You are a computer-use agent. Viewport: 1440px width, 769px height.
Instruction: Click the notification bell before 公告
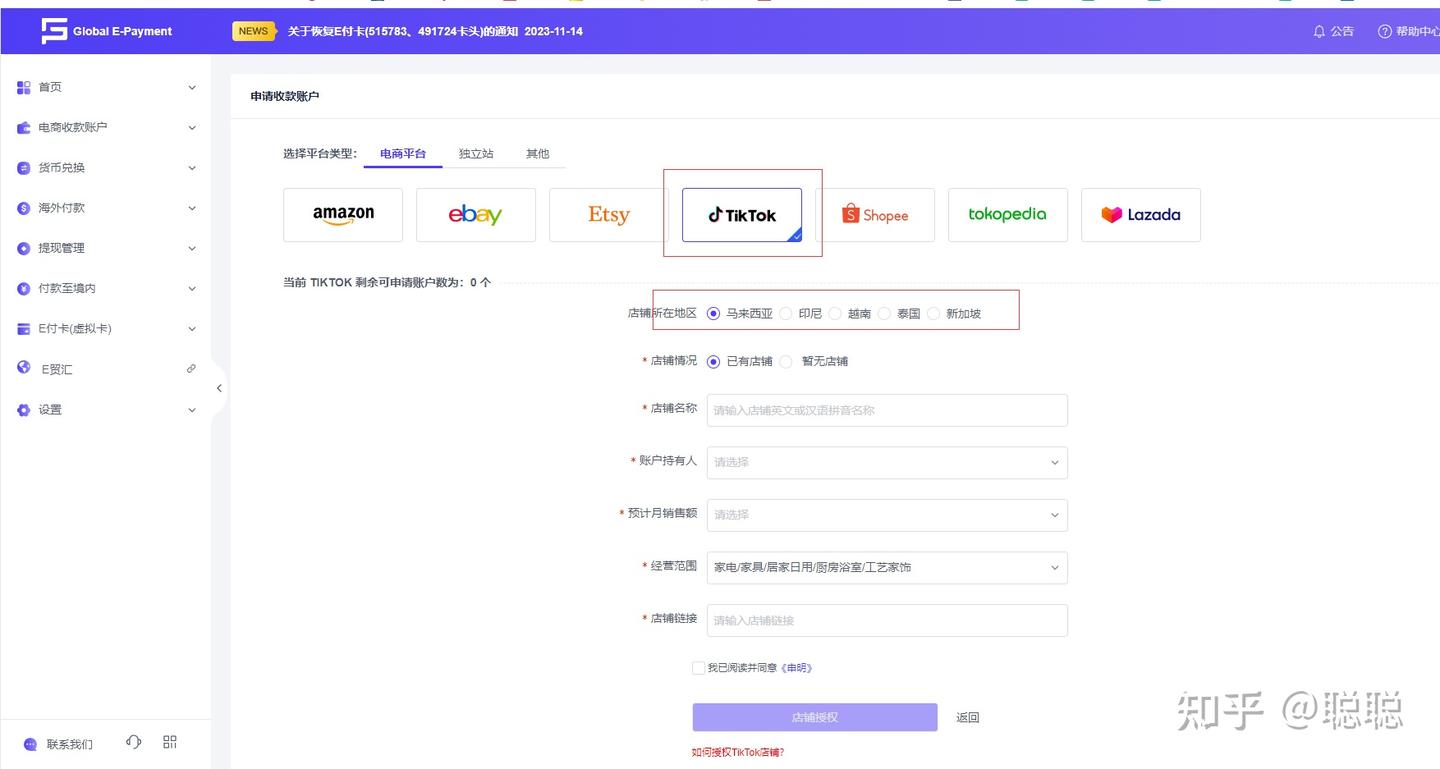tap(1320, 31)
